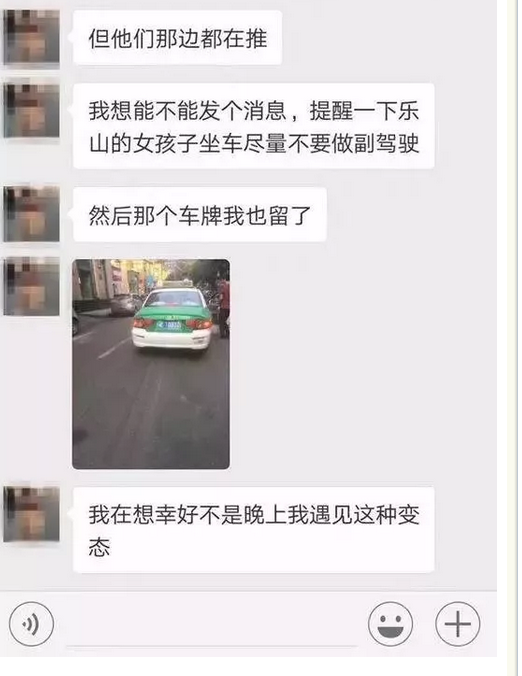Select the 提醒一下乐山的女孩子 message bubble
This screenshot has height=676, width=522.
[x=253, y=126]
